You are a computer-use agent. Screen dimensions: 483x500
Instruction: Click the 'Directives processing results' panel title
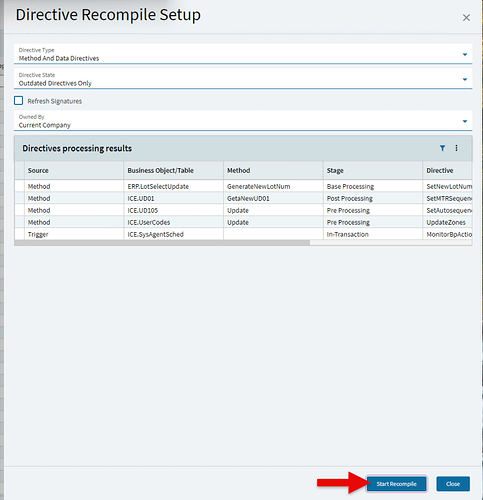click(x=77, y=148)
